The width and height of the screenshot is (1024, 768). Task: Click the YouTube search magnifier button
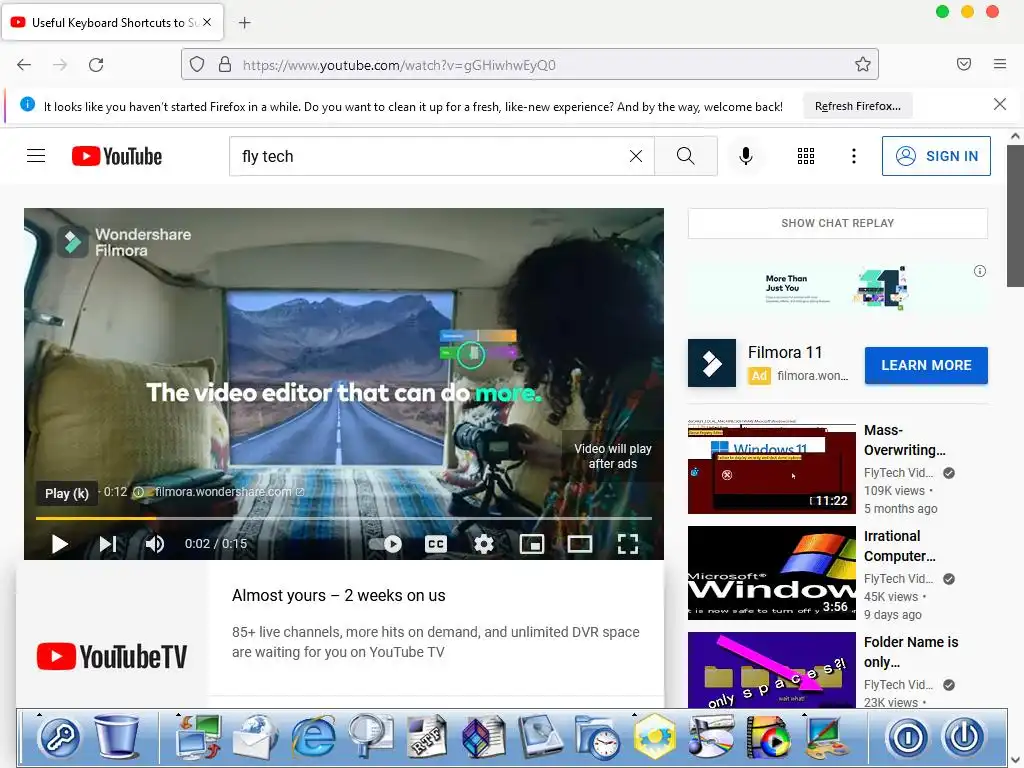686,156
